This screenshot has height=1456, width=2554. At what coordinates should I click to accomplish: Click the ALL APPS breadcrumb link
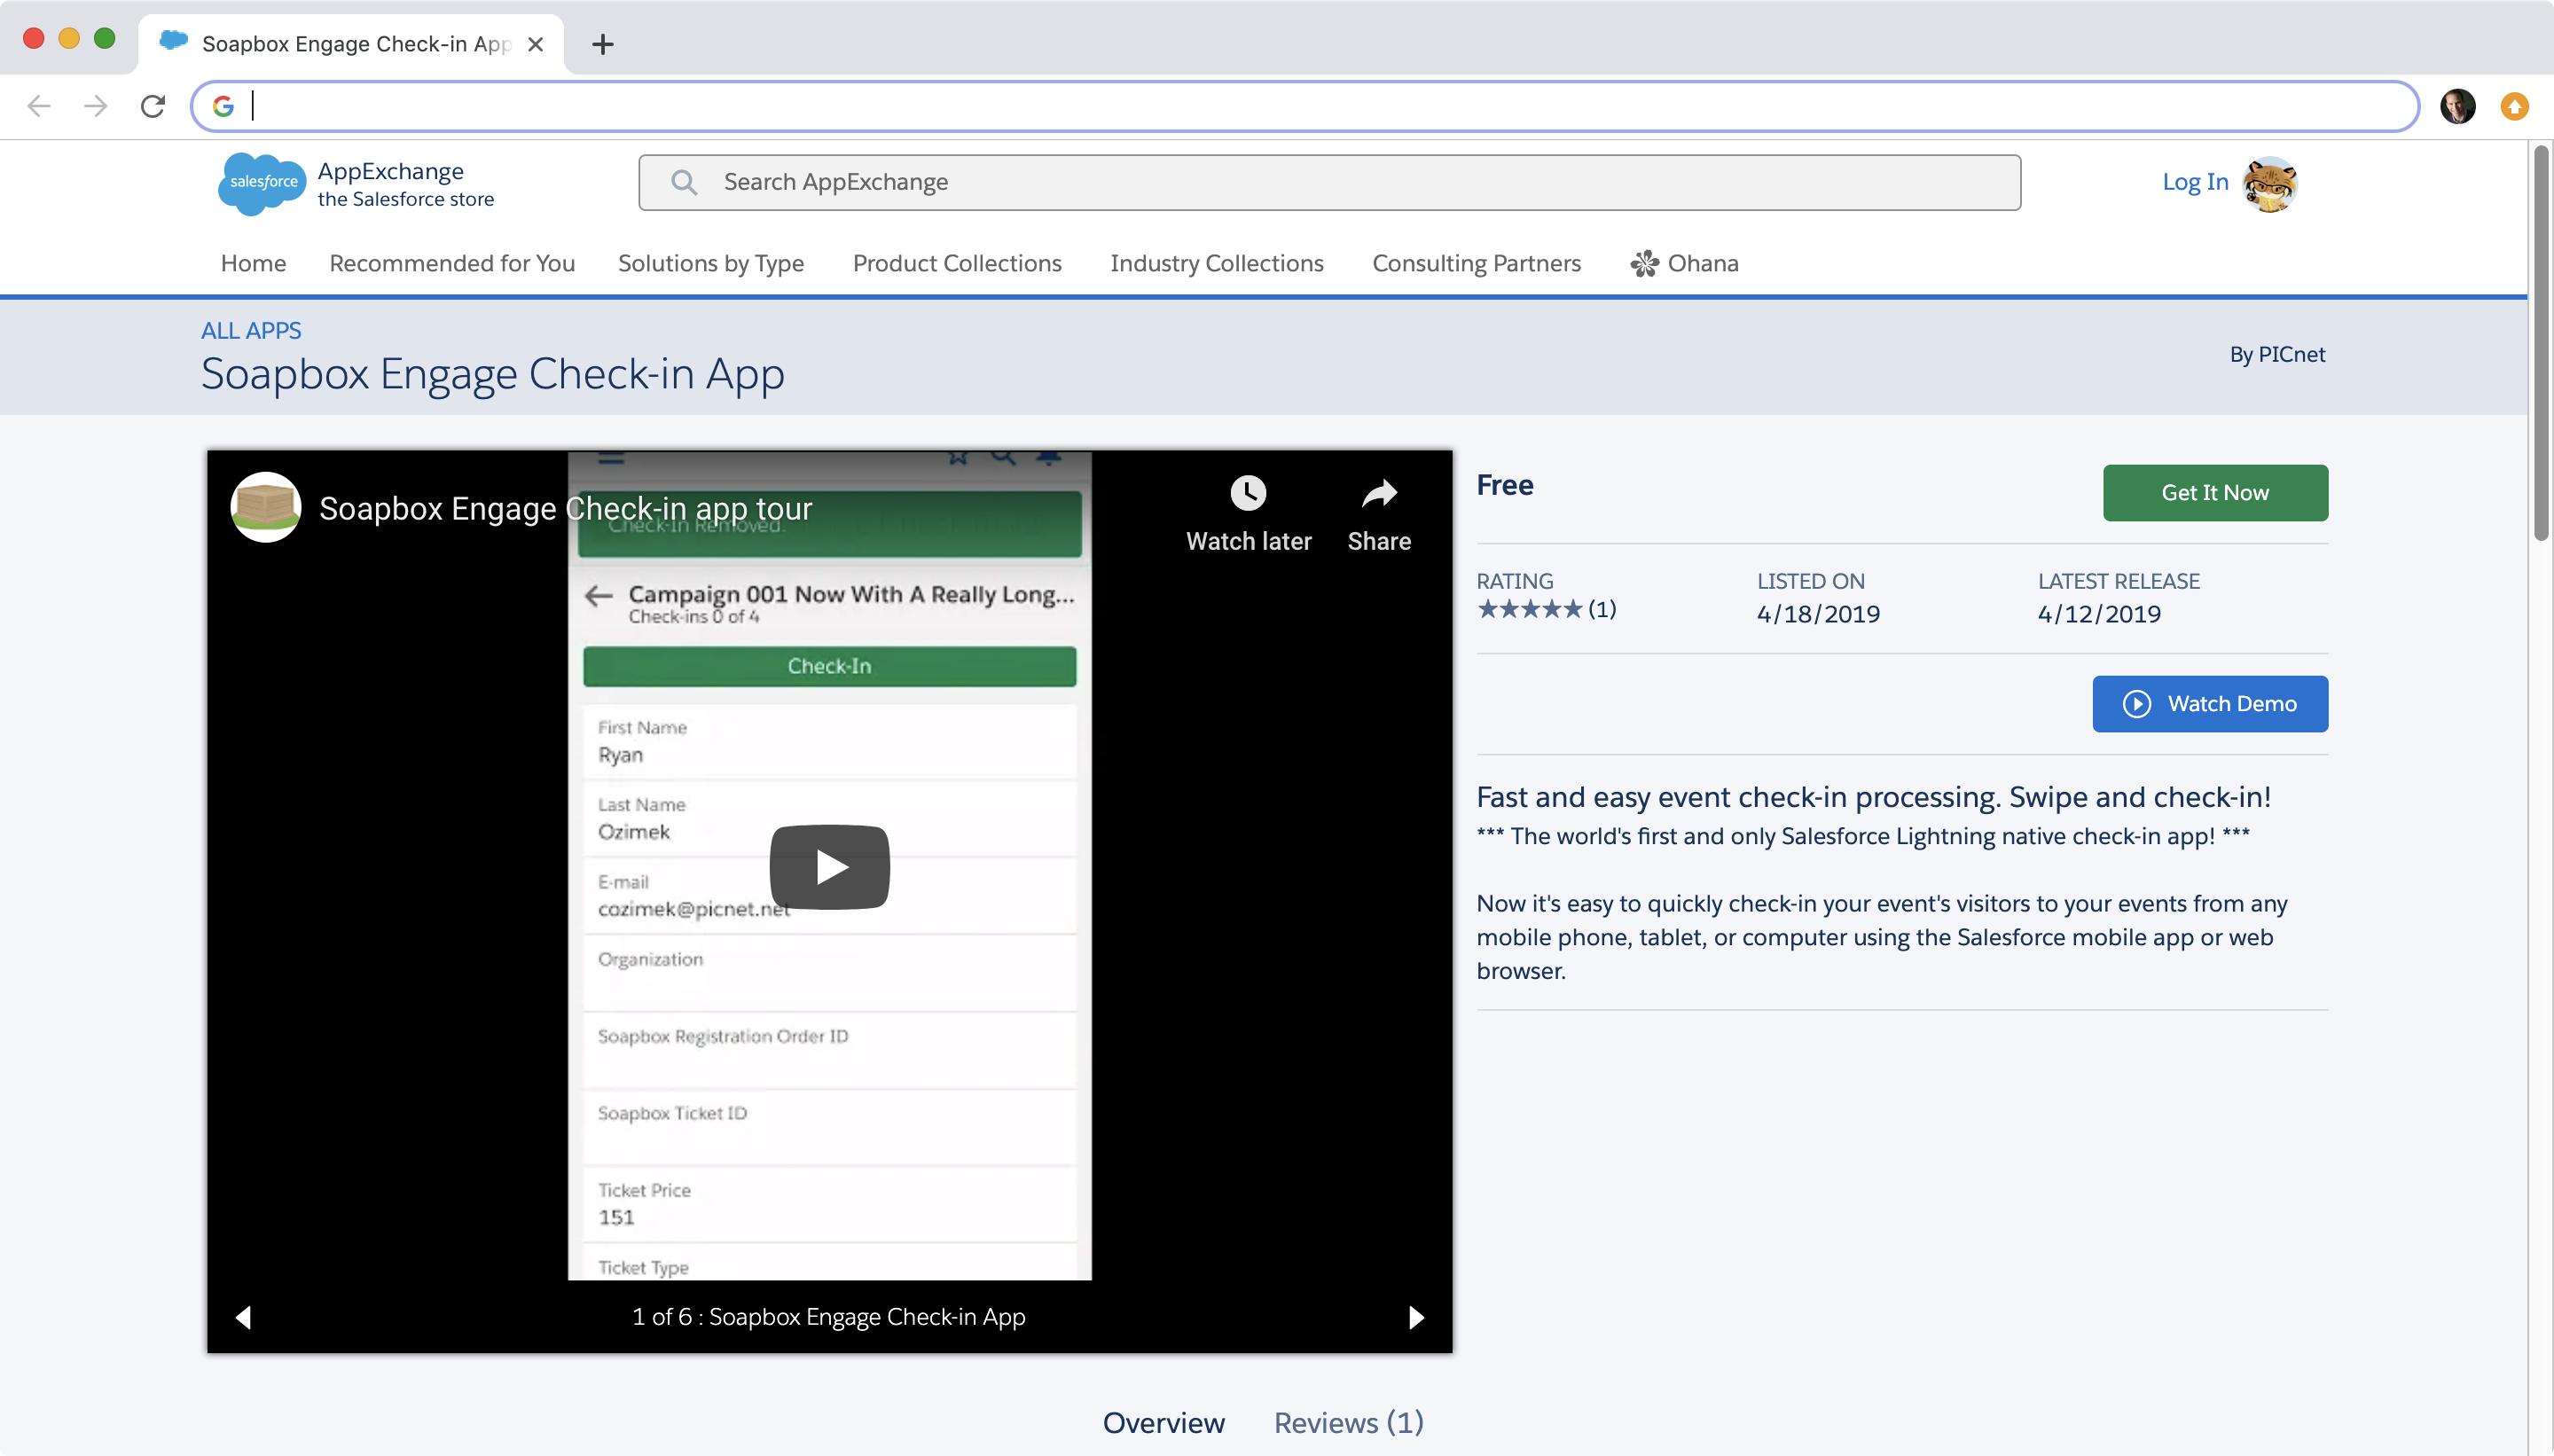251,331
